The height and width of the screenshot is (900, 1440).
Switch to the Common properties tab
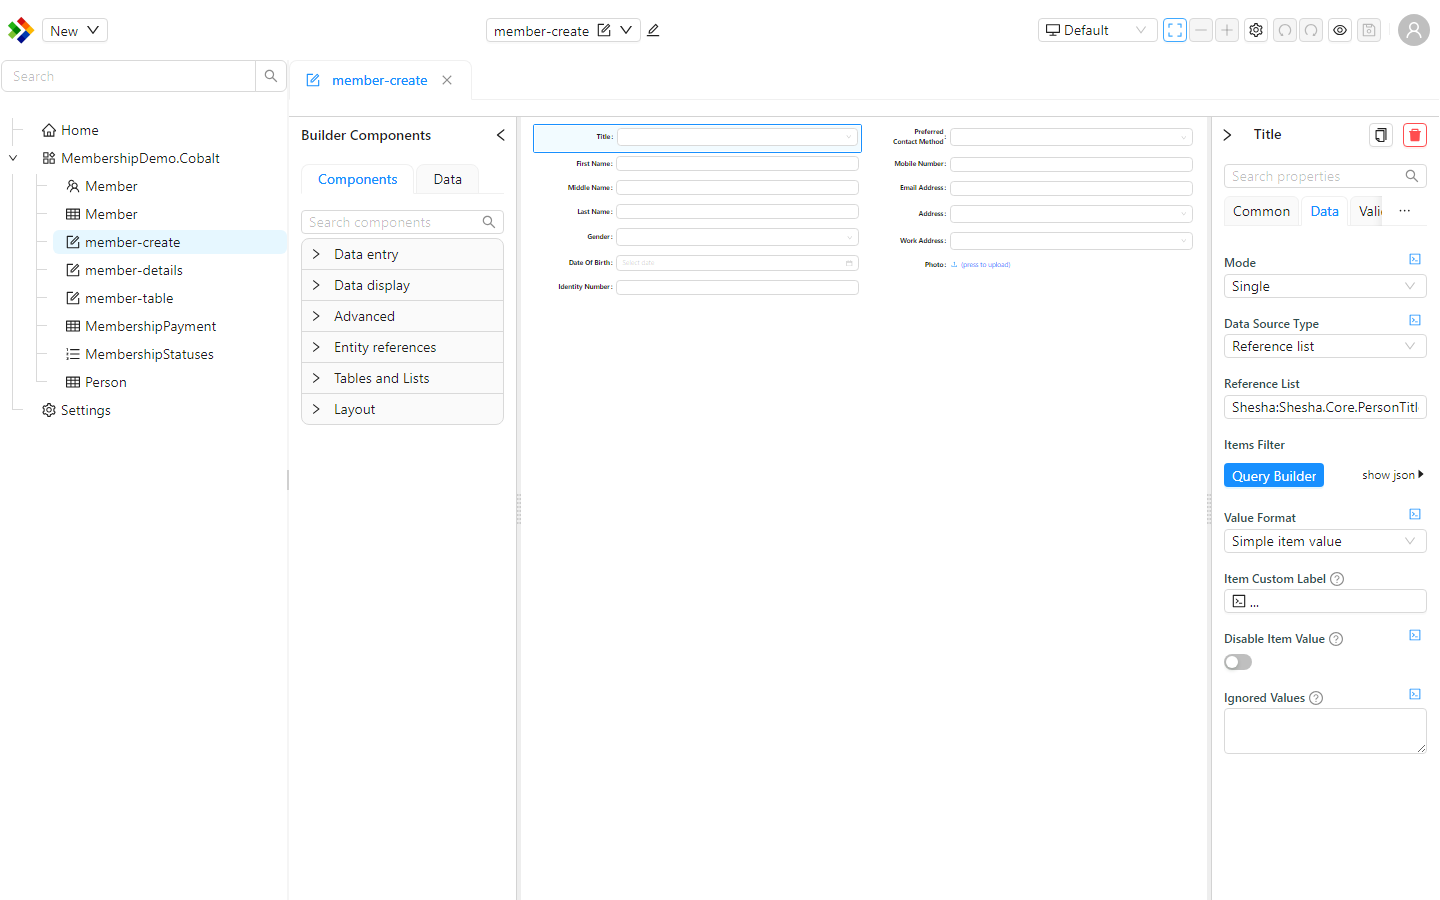[x=1261, y=211]
